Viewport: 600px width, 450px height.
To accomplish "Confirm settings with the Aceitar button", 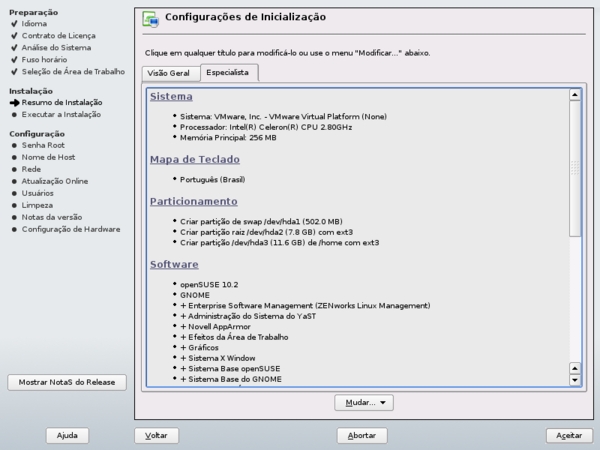I will tap(569, 435).
